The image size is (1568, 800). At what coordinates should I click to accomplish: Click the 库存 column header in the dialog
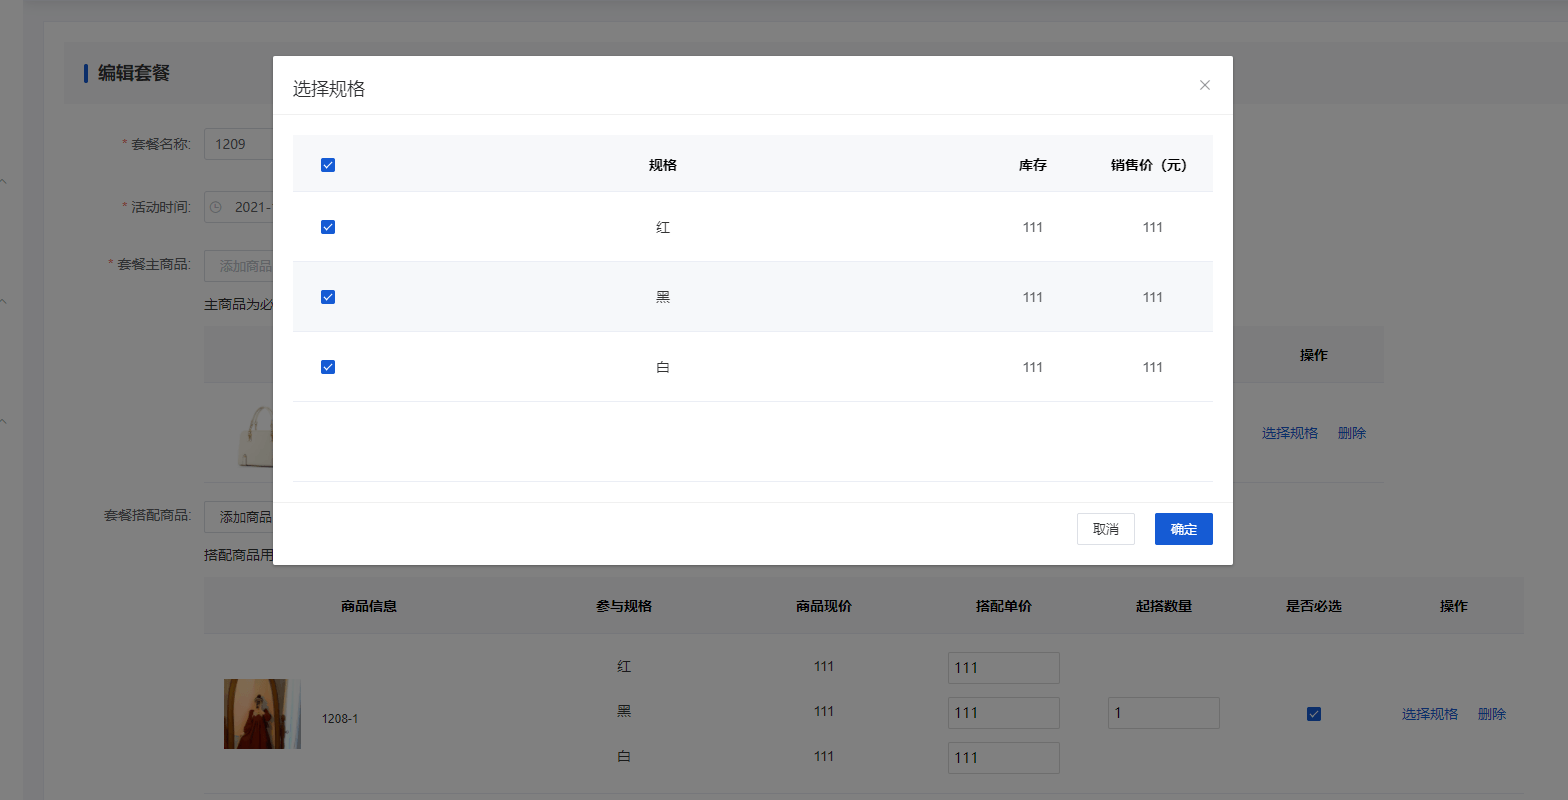pos(1033,165)
